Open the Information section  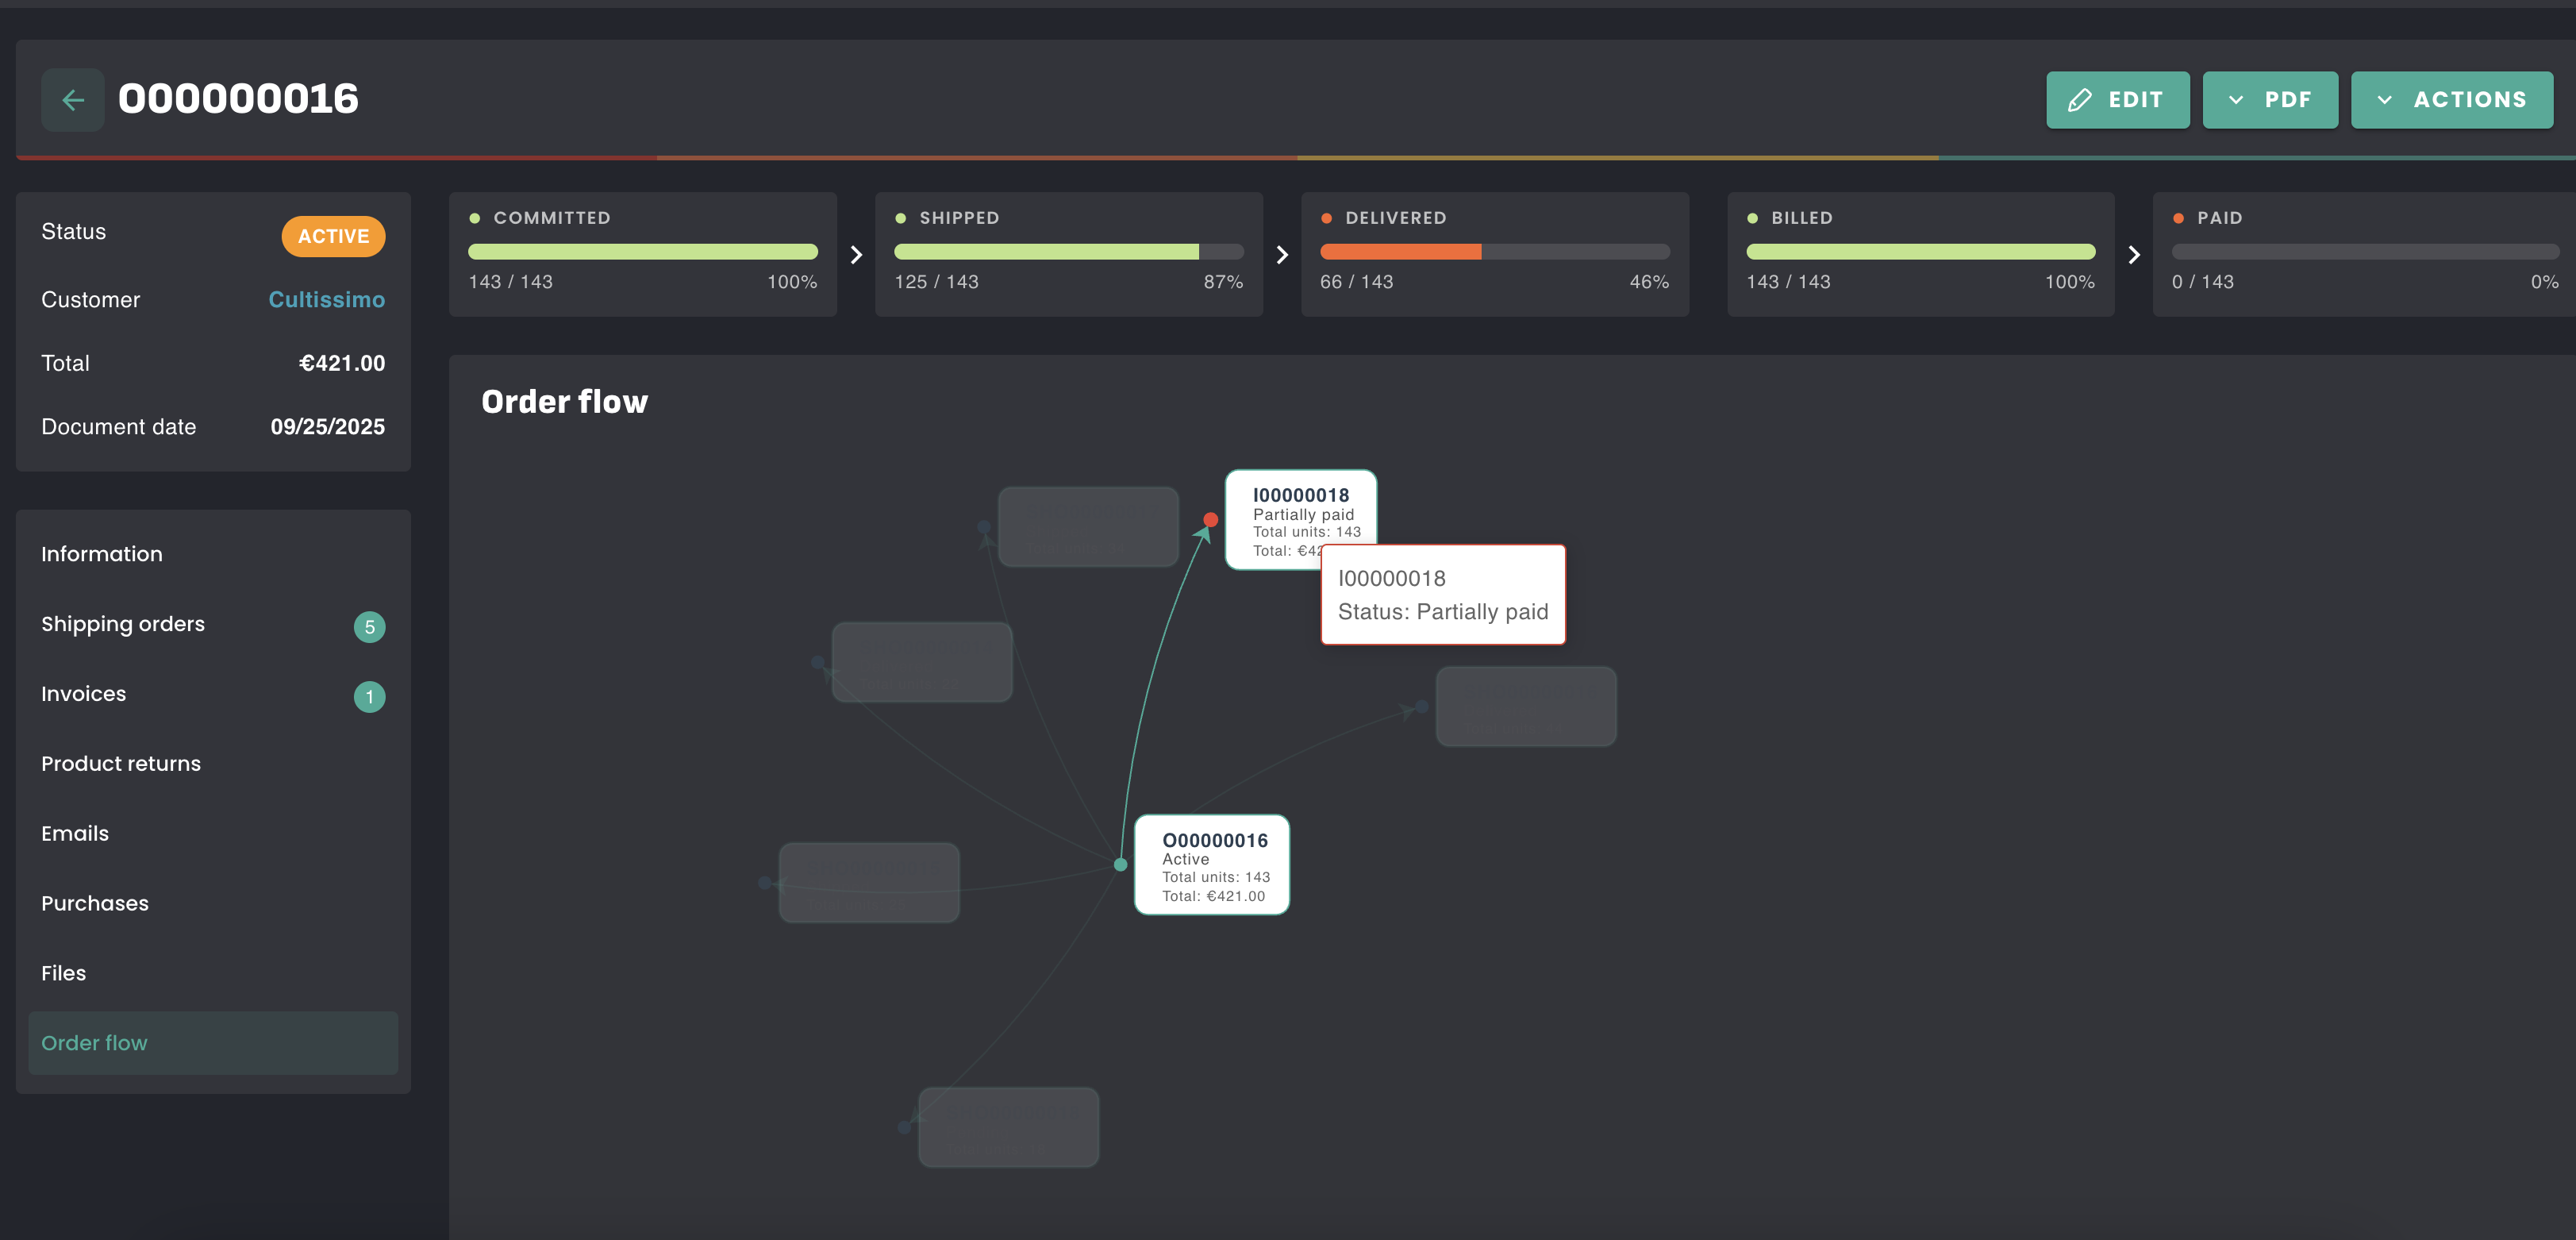click(x=102, y=554)
